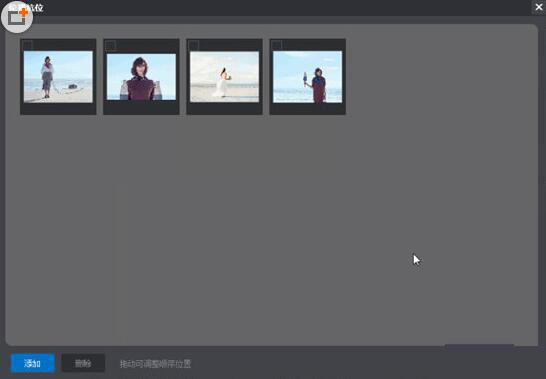This screenshot has width=546, height=379.
Task: Tick checkbox on the close-up portrait photo
Action: click(111, 45)
